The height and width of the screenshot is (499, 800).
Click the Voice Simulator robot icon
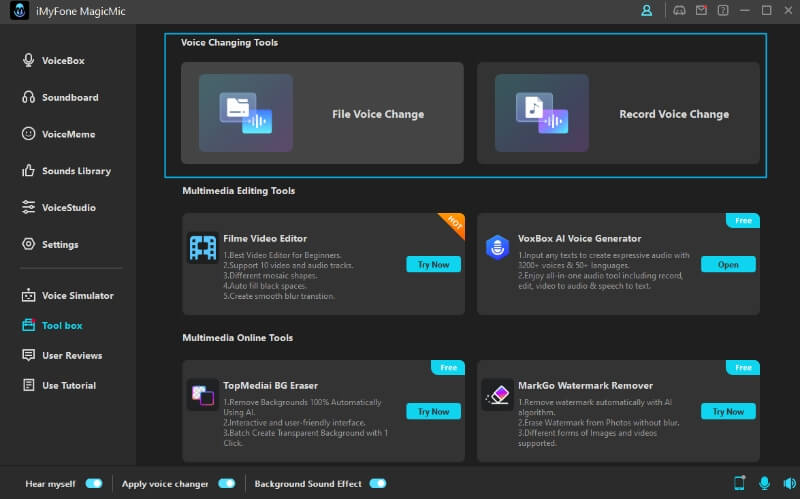[29, 295]
